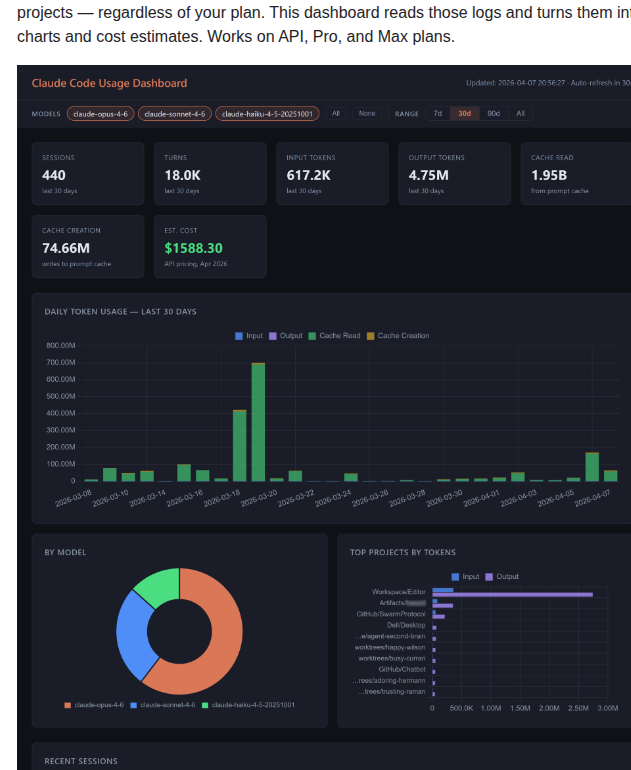
Task: Click the Claude Code Usage Dashboard title
Action: [x=109, y=83]
